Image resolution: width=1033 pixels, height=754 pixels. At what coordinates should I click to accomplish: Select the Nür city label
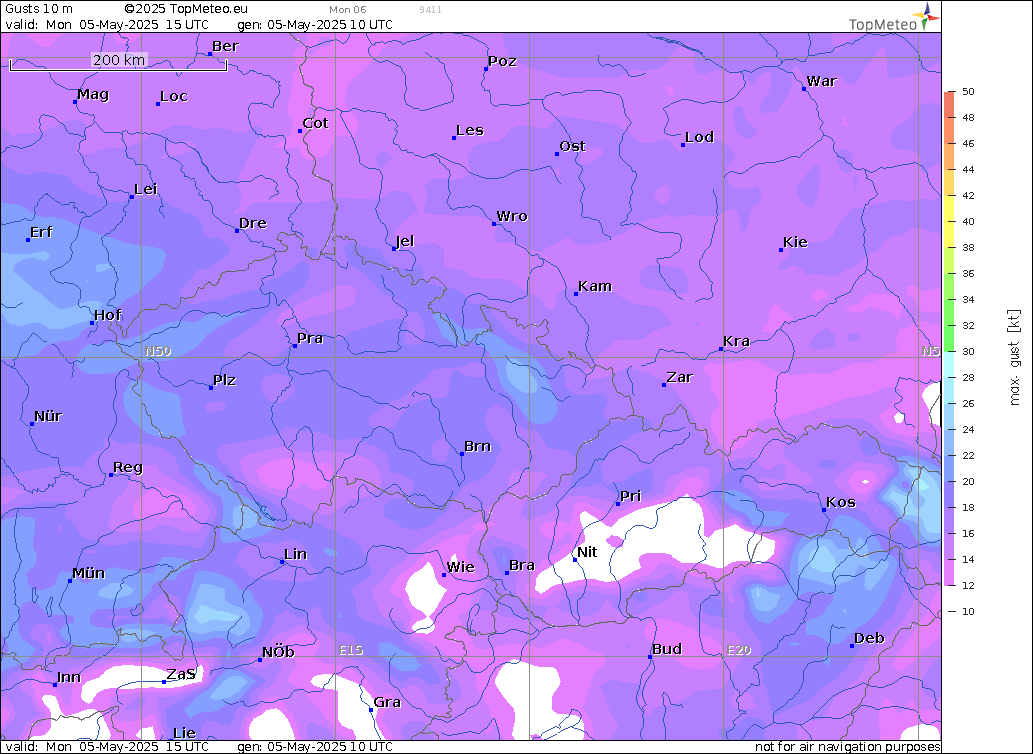[48, 416]
